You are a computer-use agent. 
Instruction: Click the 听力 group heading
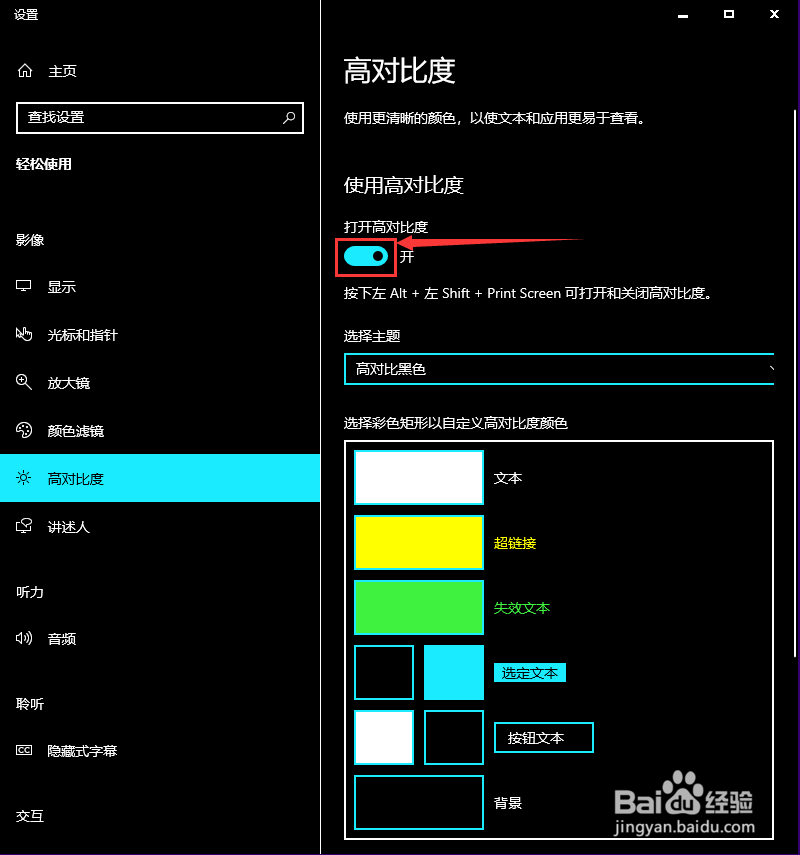tap(29, 592)
